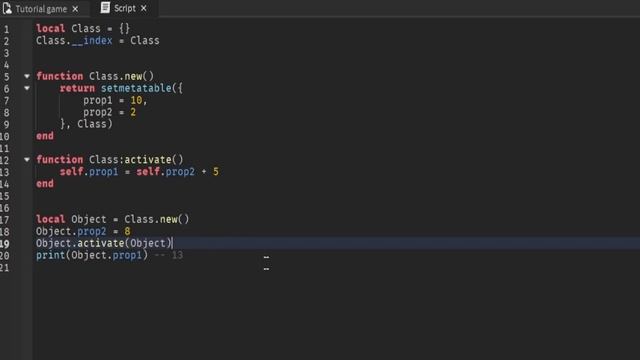The height and width of the screenshot is (360, 640).
Task: Click 'Object.activate(Object)' line
Action: [104, 243]
